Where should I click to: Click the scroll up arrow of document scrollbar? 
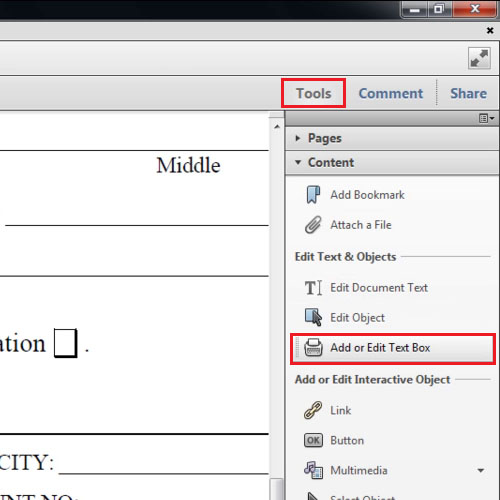click(277, 127)
